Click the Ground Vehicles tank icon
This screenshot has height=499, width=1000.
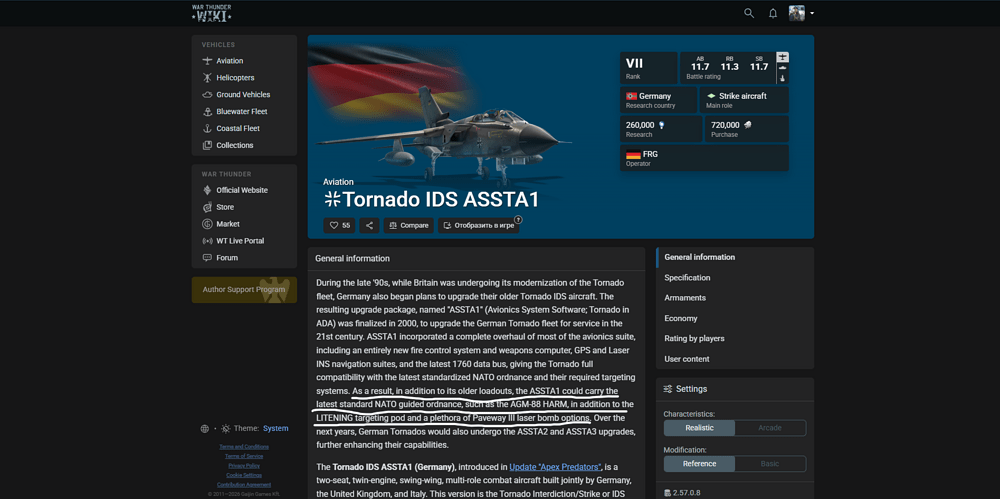click(207, 94)
